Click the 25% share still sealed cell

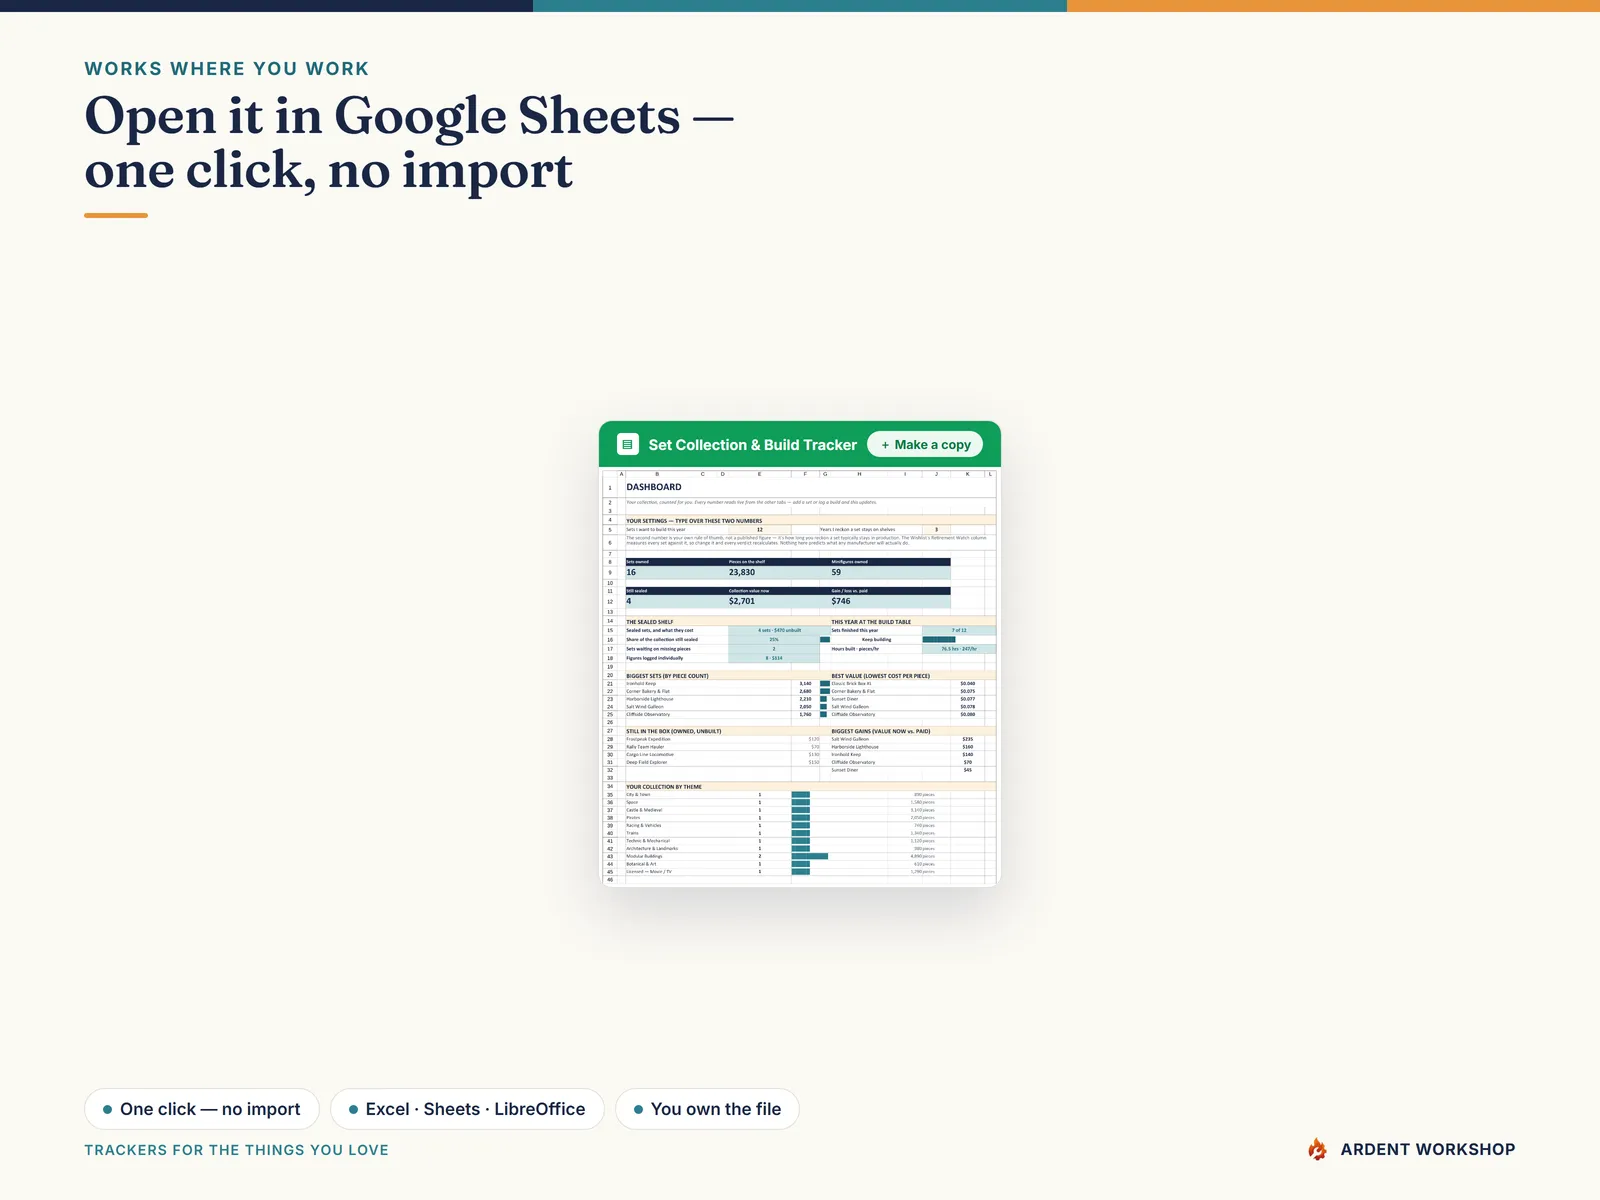click(x=774, y=640)
